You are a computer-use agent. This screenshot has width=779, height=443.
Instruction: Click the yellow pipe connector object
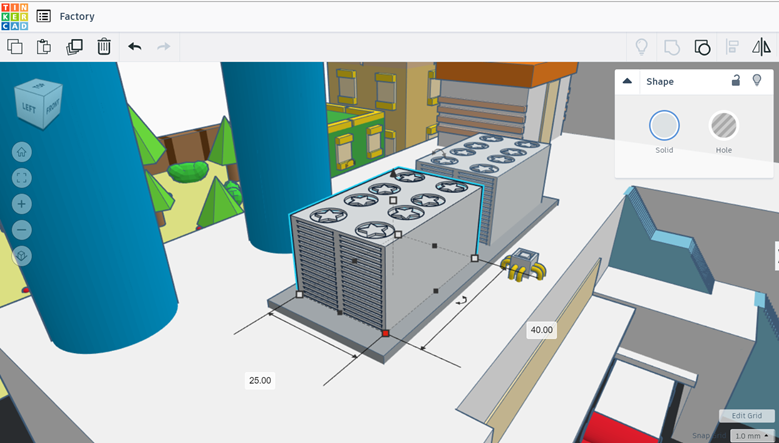click(524, 265)
